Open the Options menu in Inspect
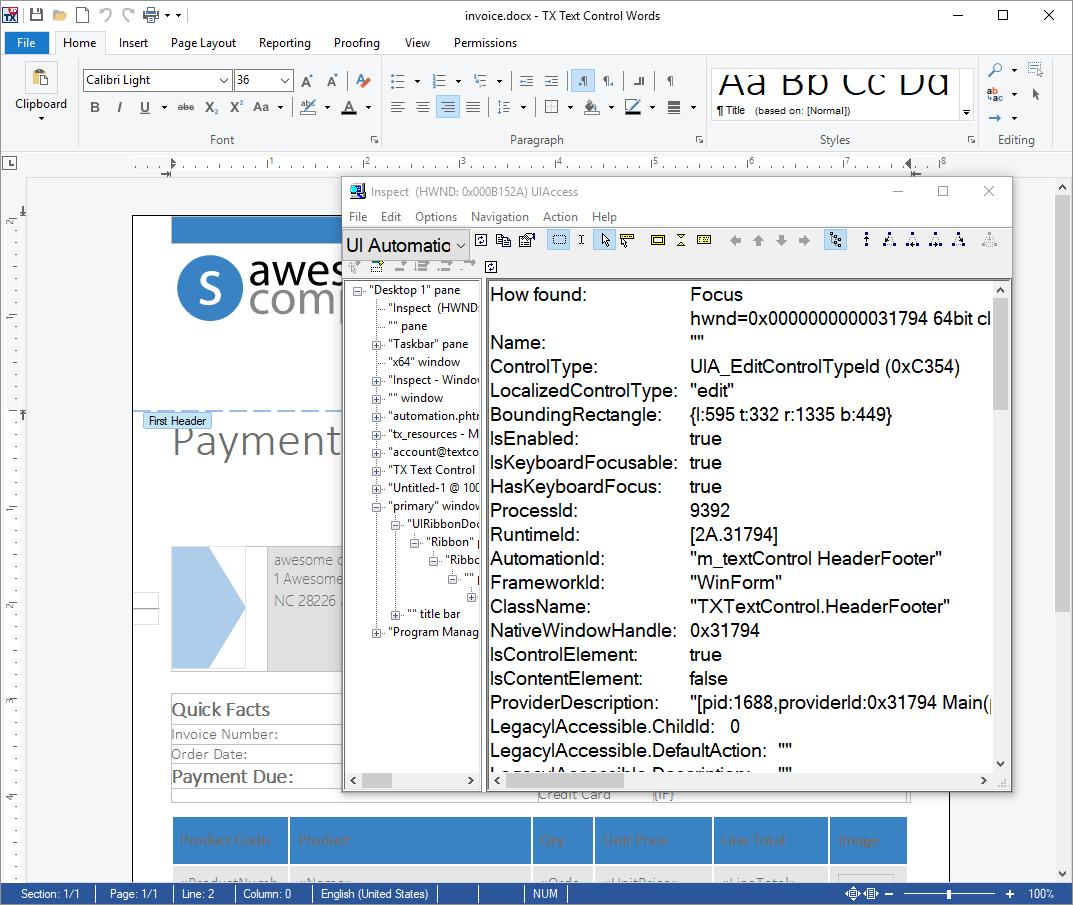Screen dimensions: 1073x905 coord(436,216)
